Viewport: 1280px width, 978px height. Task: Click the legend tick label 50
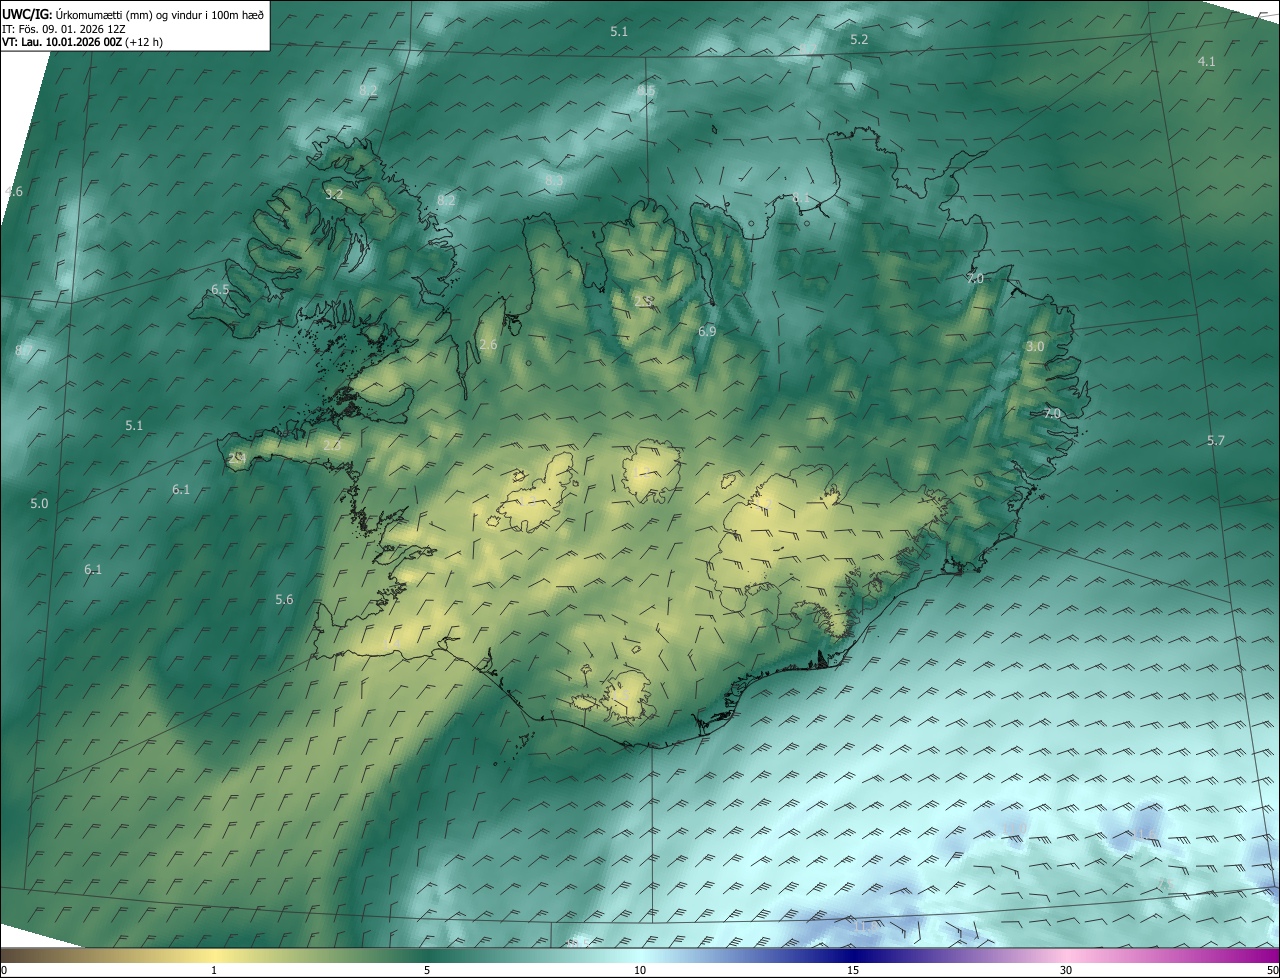1272,971
